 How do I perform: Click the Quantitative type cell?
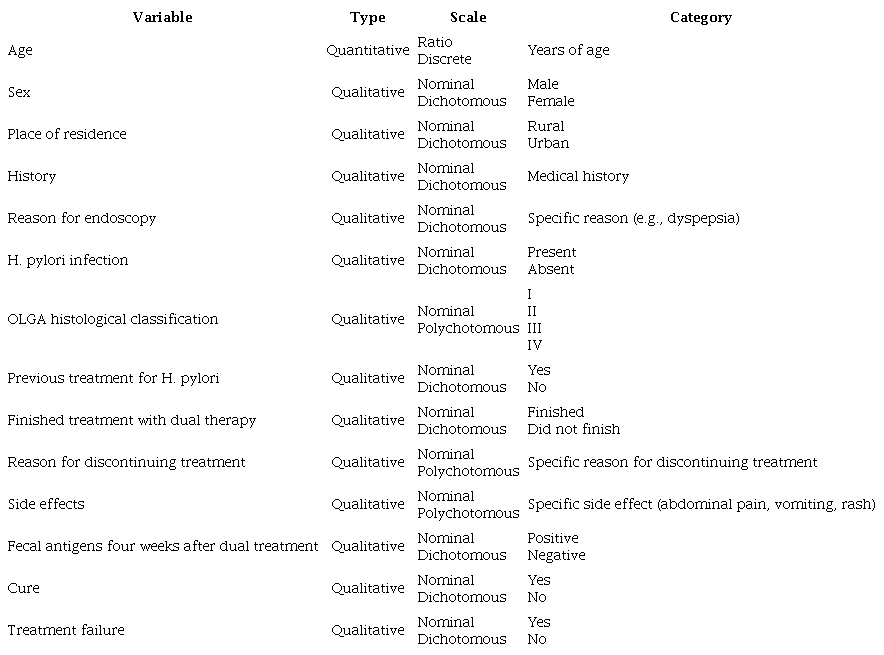(368, 50)
